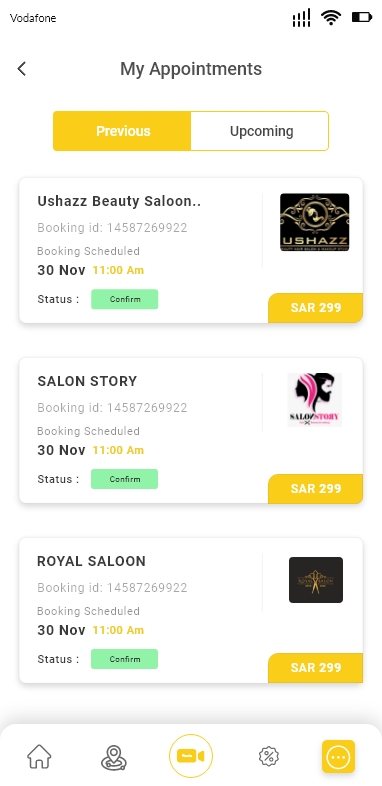
Task: Click Confirm status on Ushazz booking
Action: click(124, 299)
